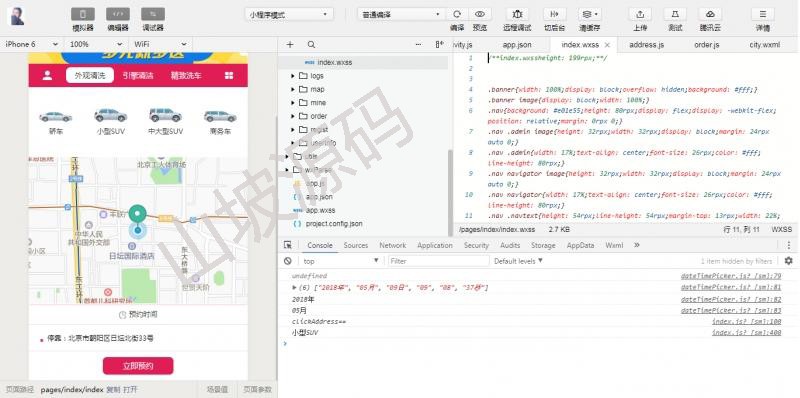
Task: Click the search icon in file panel
Action: 311,44
